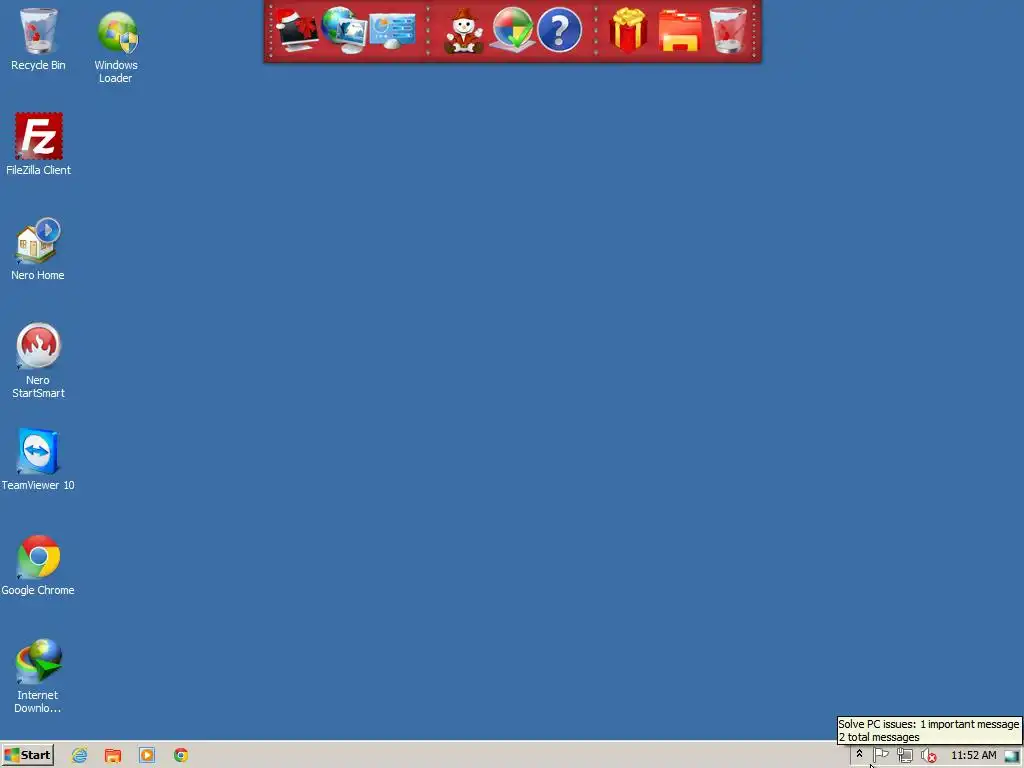Click the globe network icon in dock
The width and height of the screenshot is (1024, 768).
click(x=344, y=30)
